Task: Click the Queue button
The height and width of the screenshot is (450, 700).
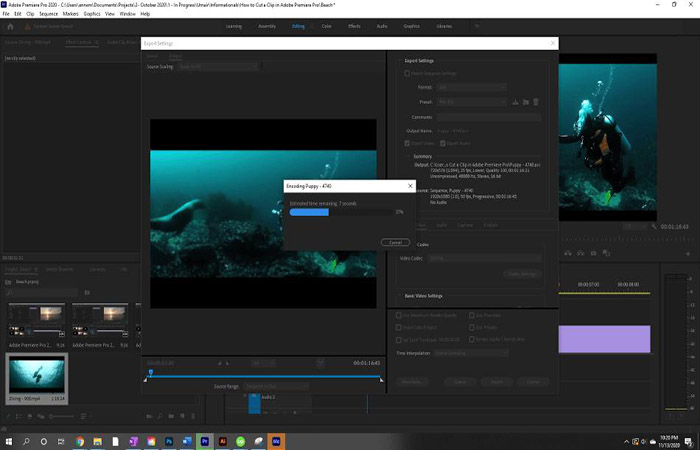Action: (460, 382)
